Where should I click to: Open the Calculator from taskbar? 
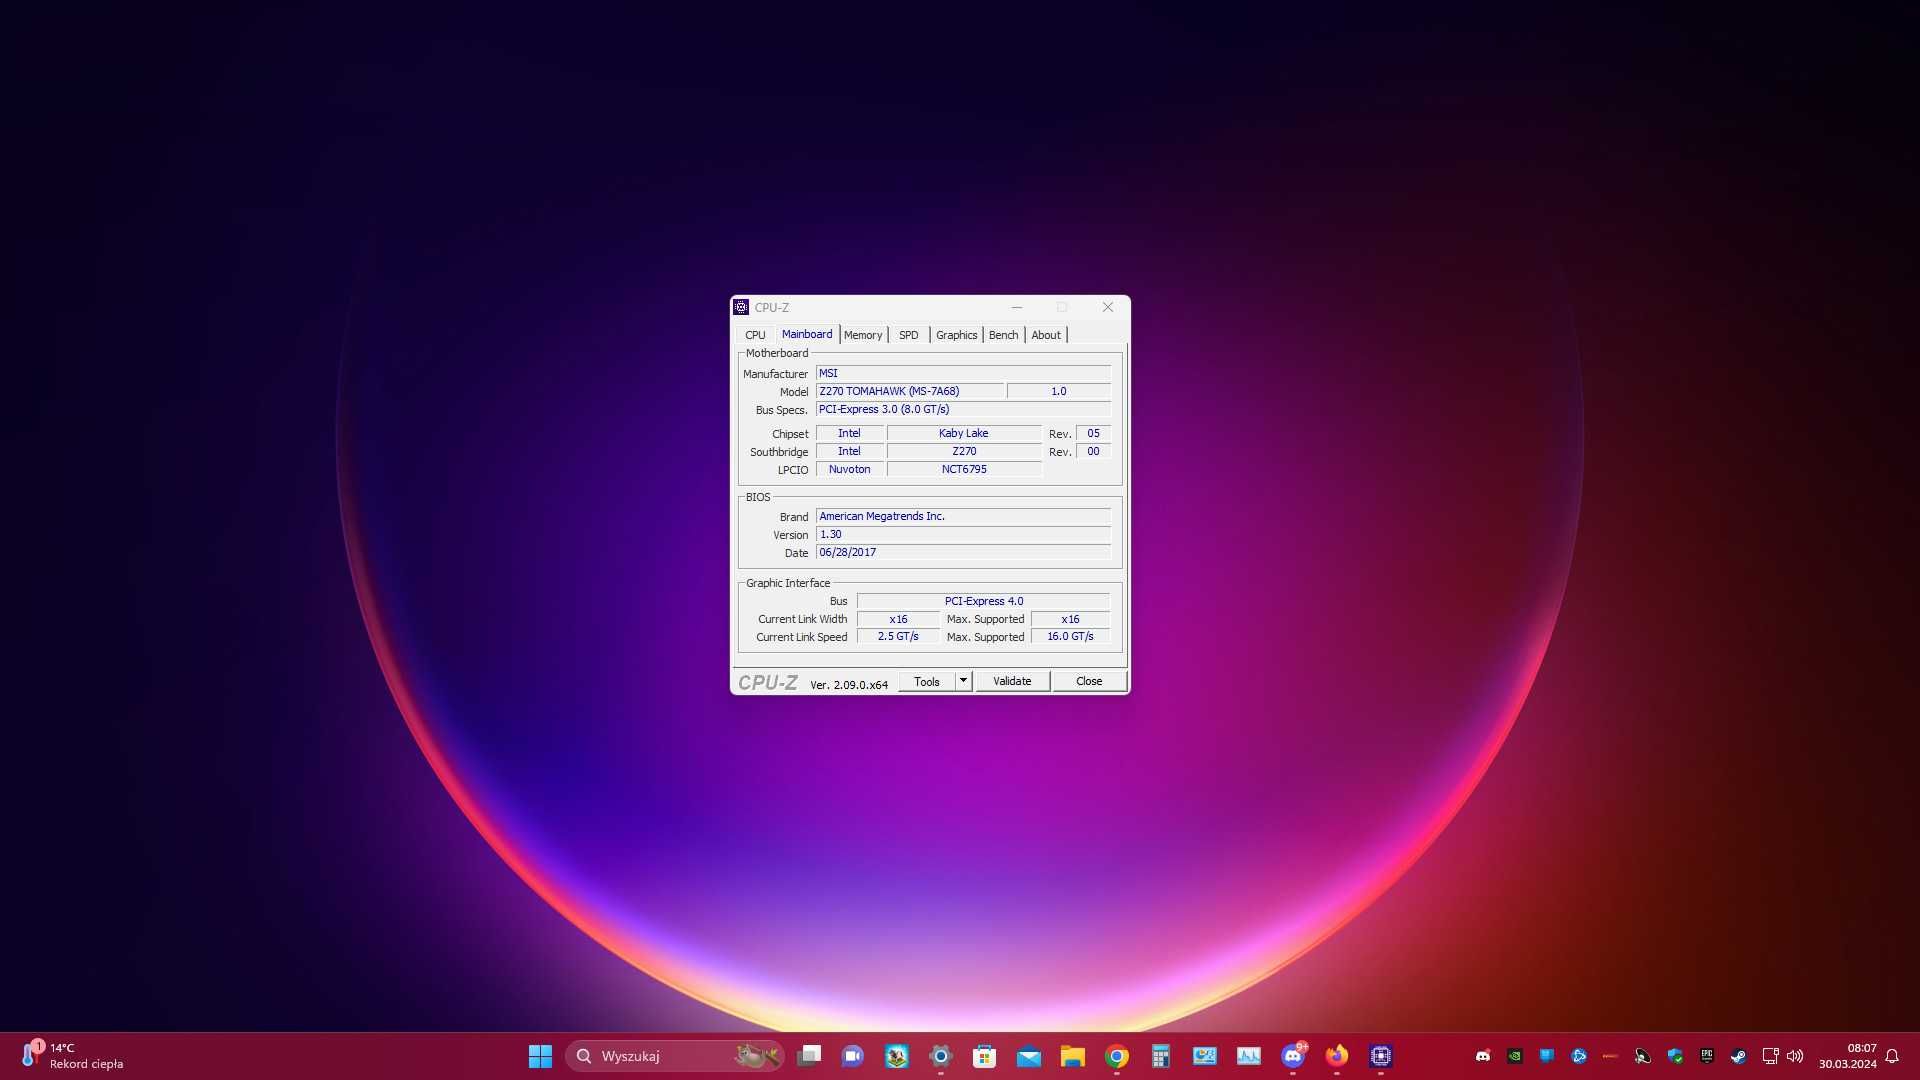click(1161, 1056)
